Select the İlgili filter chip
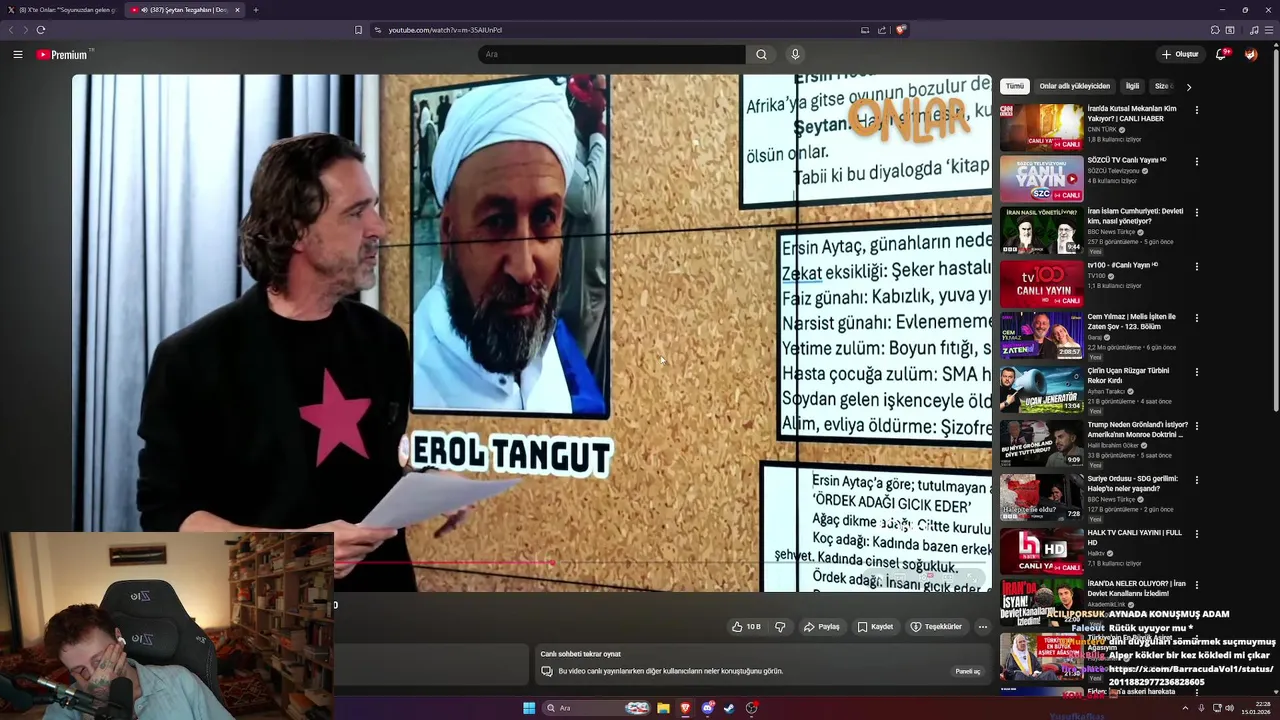 (1132, 86)
